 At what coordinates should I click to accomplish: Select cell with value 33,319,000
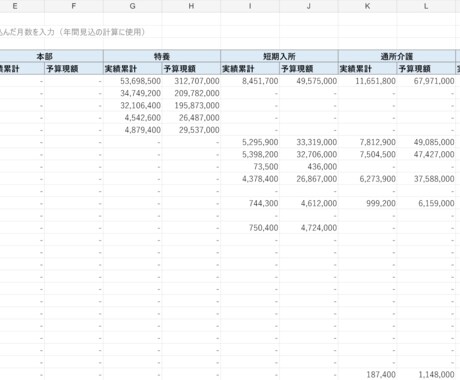[x=308, y=142]
